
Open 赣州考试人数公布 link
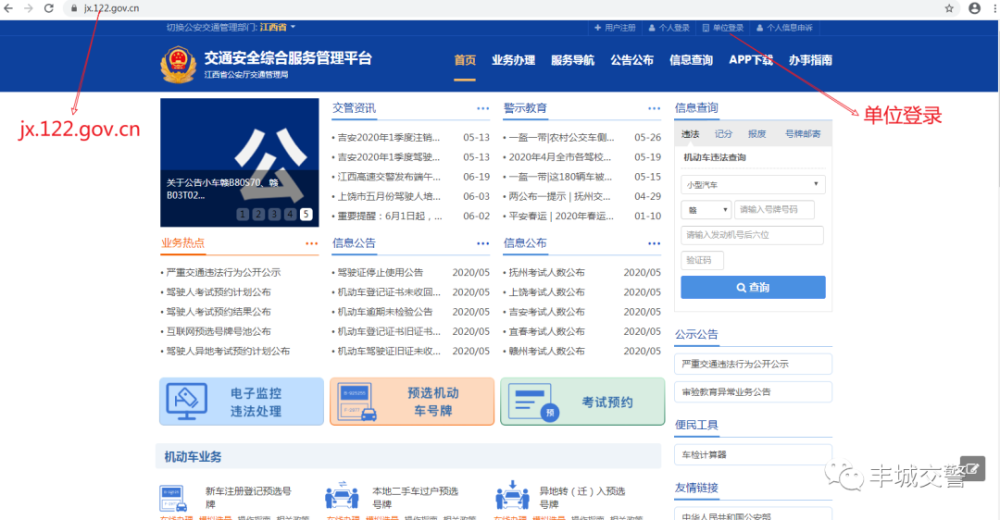[x=547, y=352]
